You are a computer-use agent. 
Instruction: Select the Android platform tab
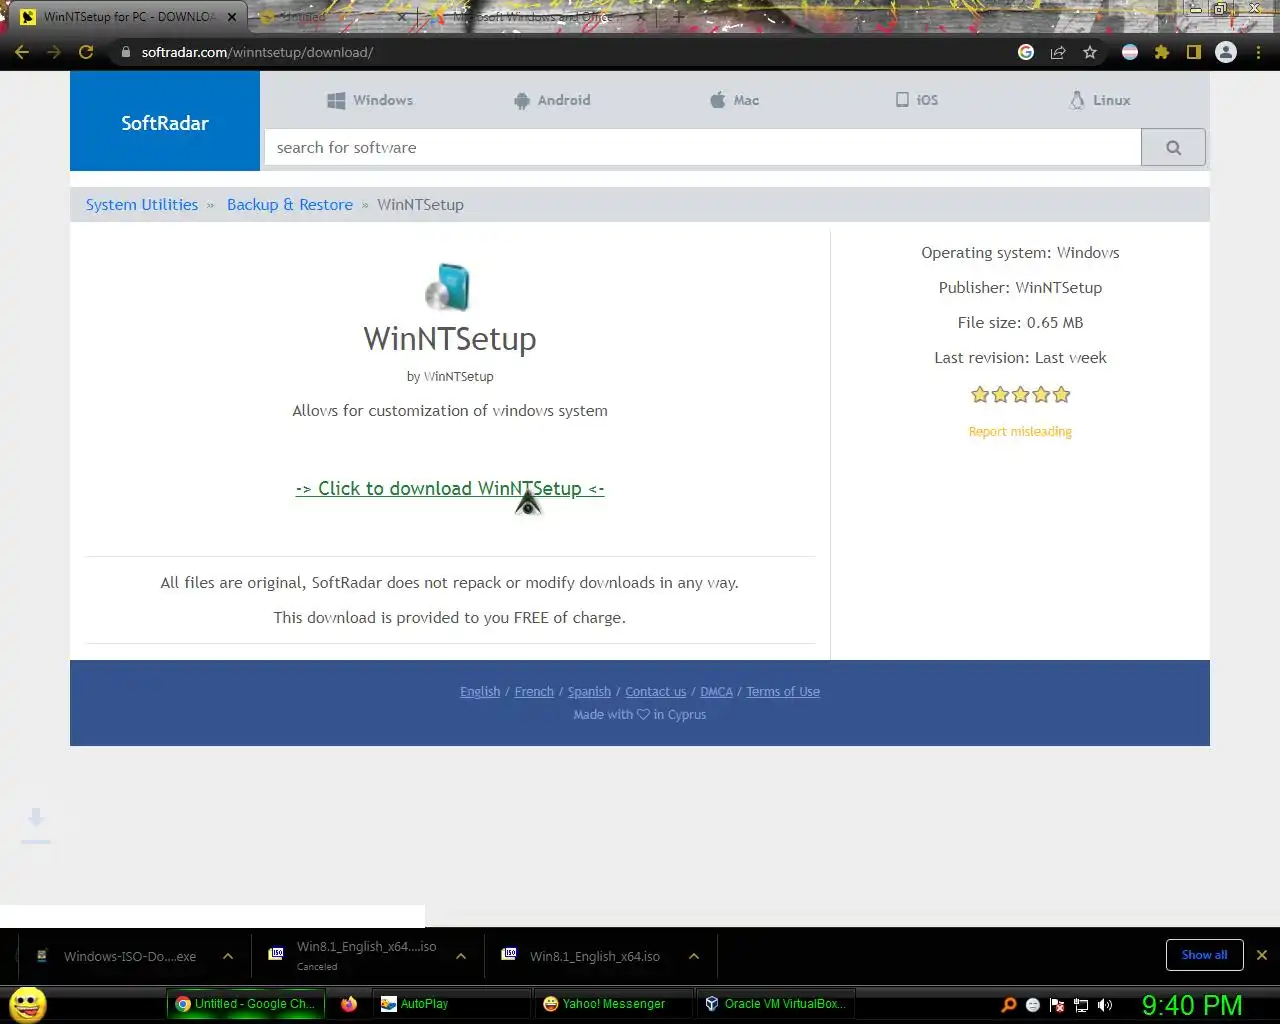point(551,100)
